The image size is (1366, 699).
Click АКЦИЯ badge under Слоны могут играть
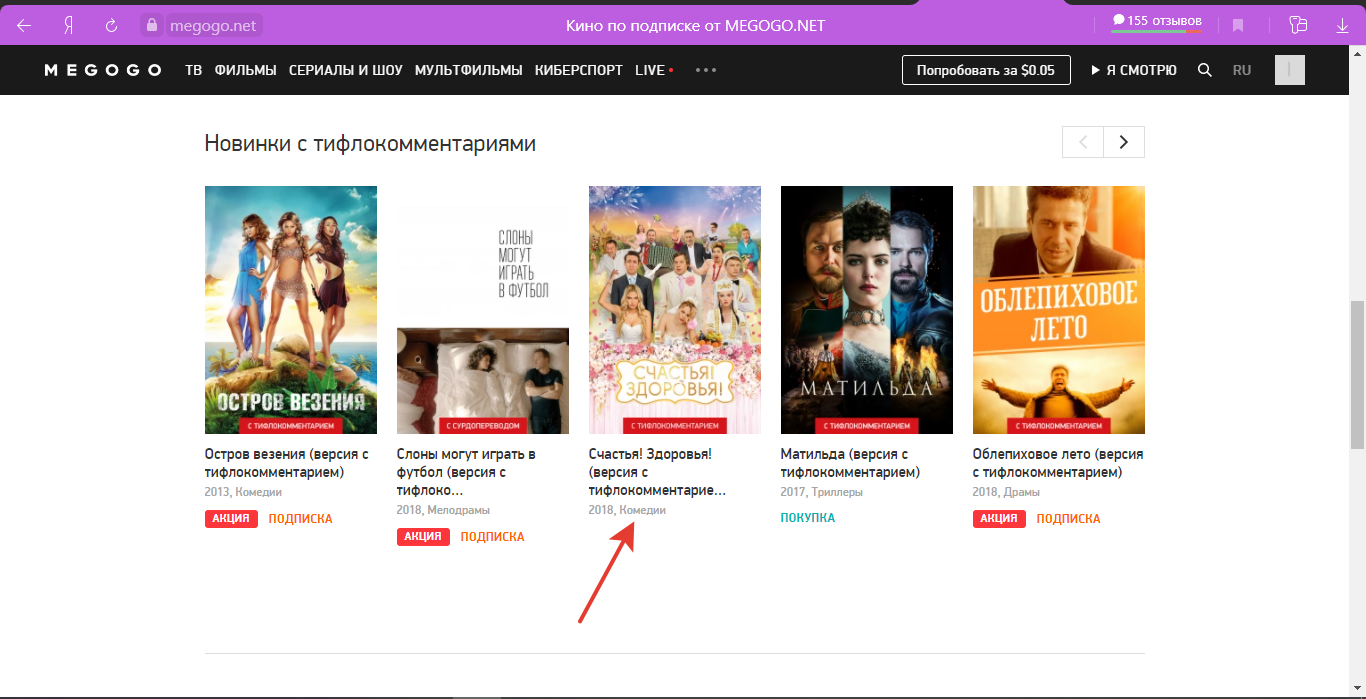pyautogui.click(x=424, y=537)
